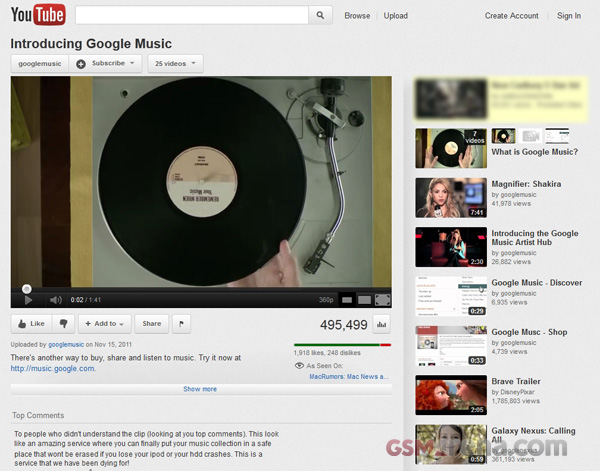Image resolution: width=600 pixels, height=471 pixels.
Task: Open the music.google.com link
Action: (x=53, y=368)
